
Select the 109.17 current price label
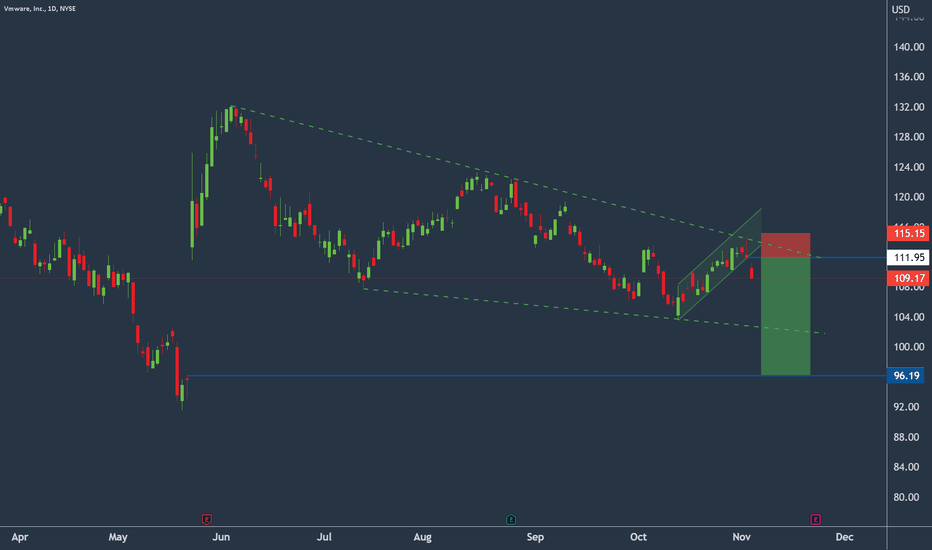coord(909,278)
